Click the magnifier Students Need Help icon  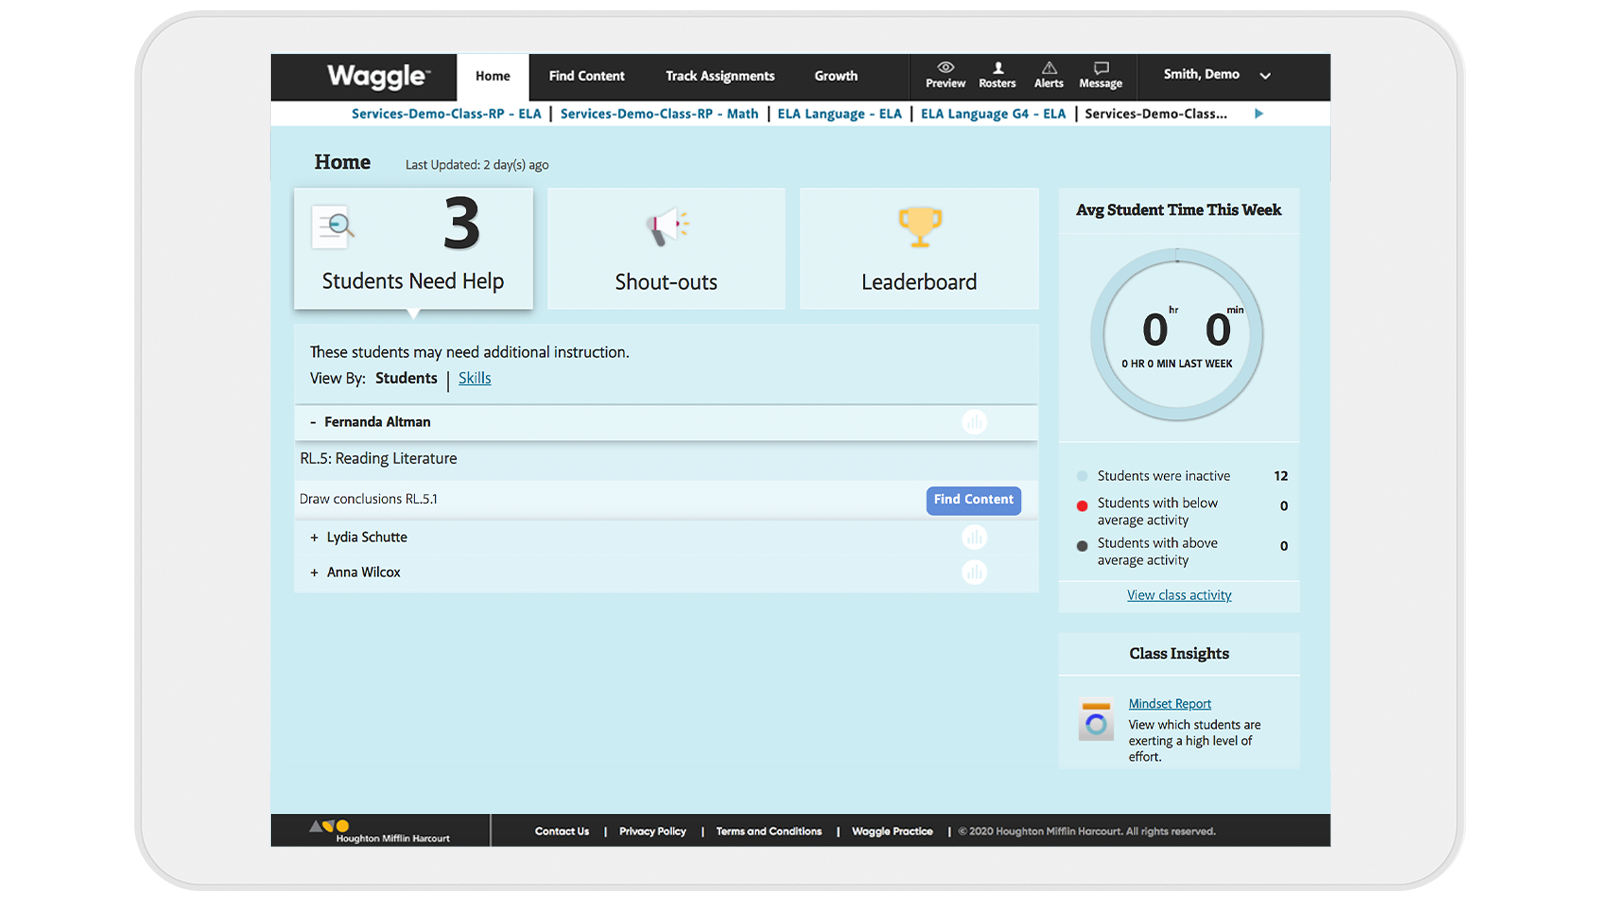[333, 227]
